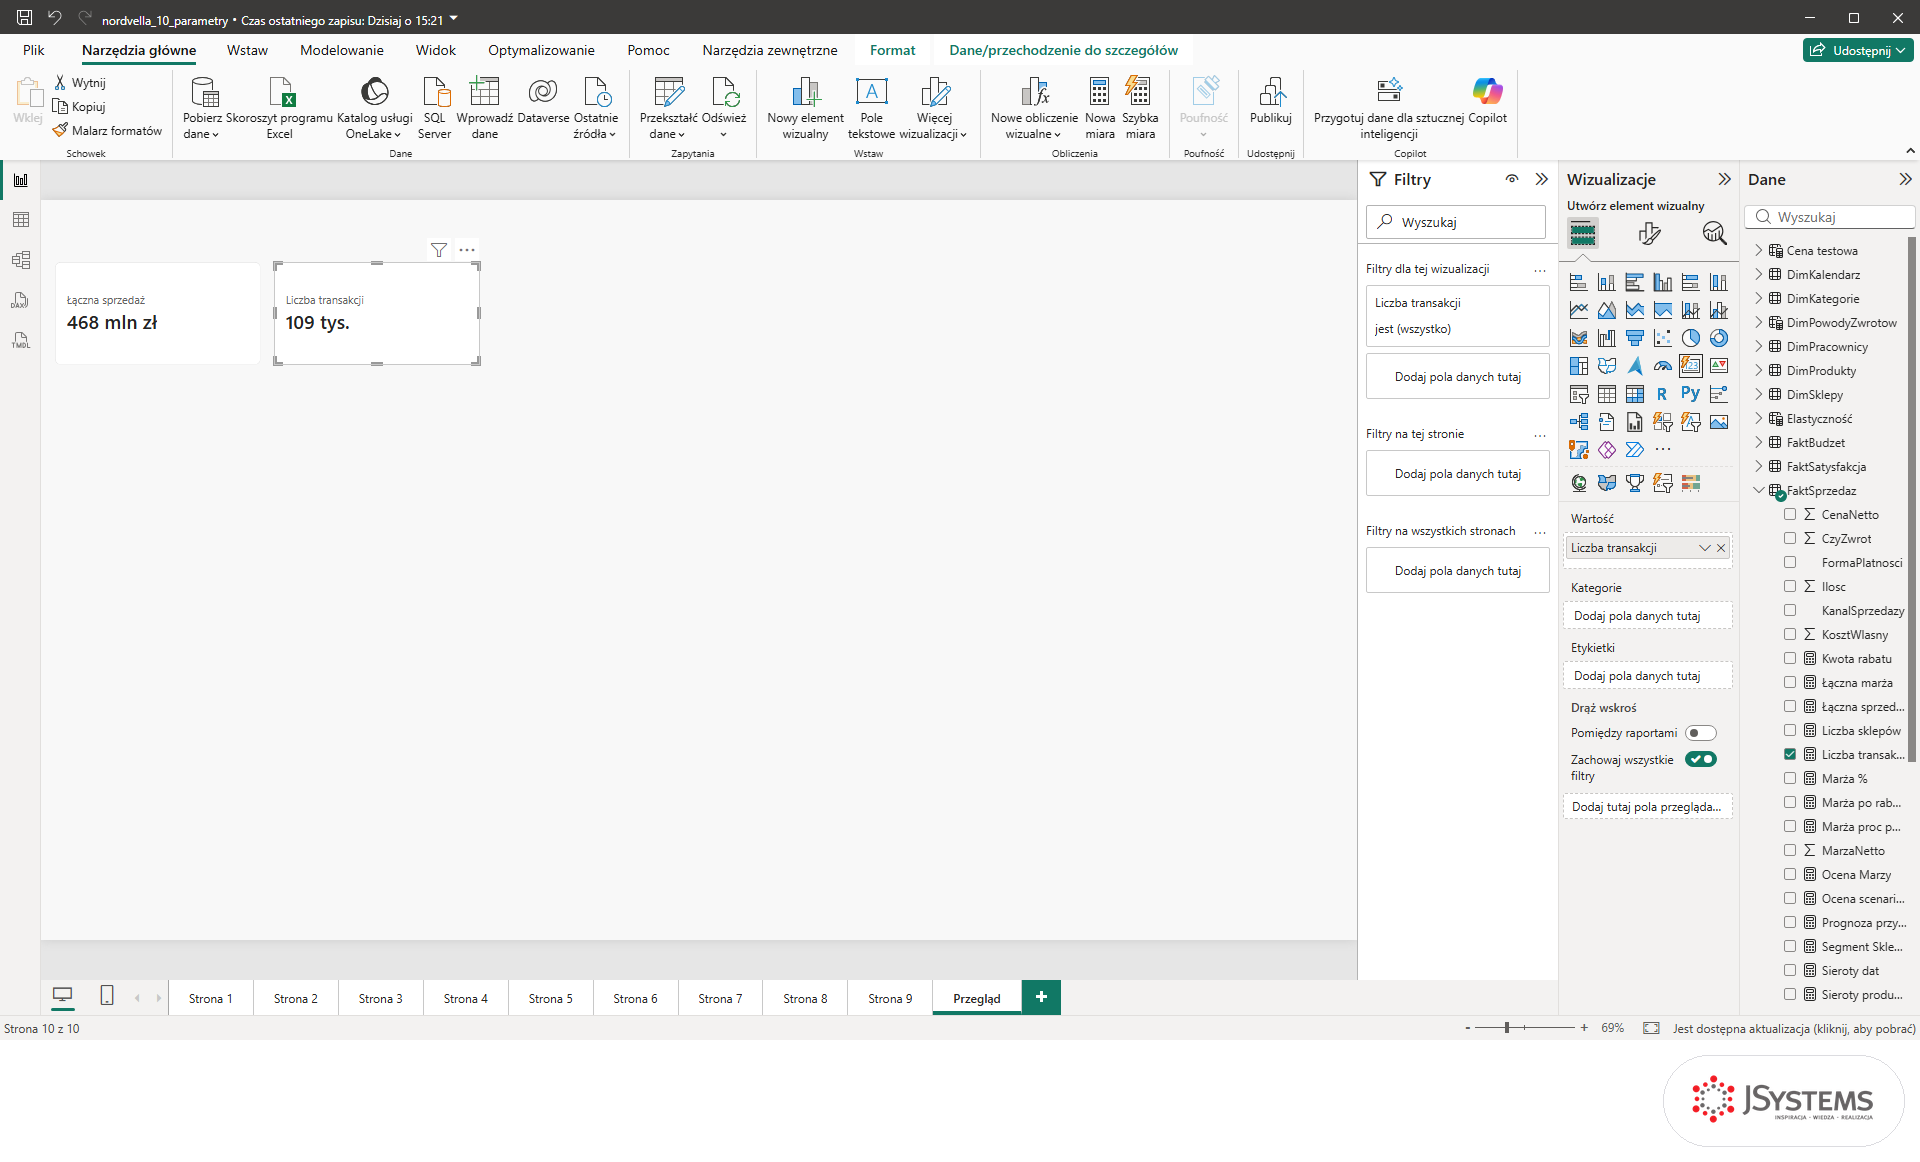Toggle the Zachowaj wszystkie filtry switch
The height and width of the screenshot is (1162, 1920).
(x=1700, y=759)
